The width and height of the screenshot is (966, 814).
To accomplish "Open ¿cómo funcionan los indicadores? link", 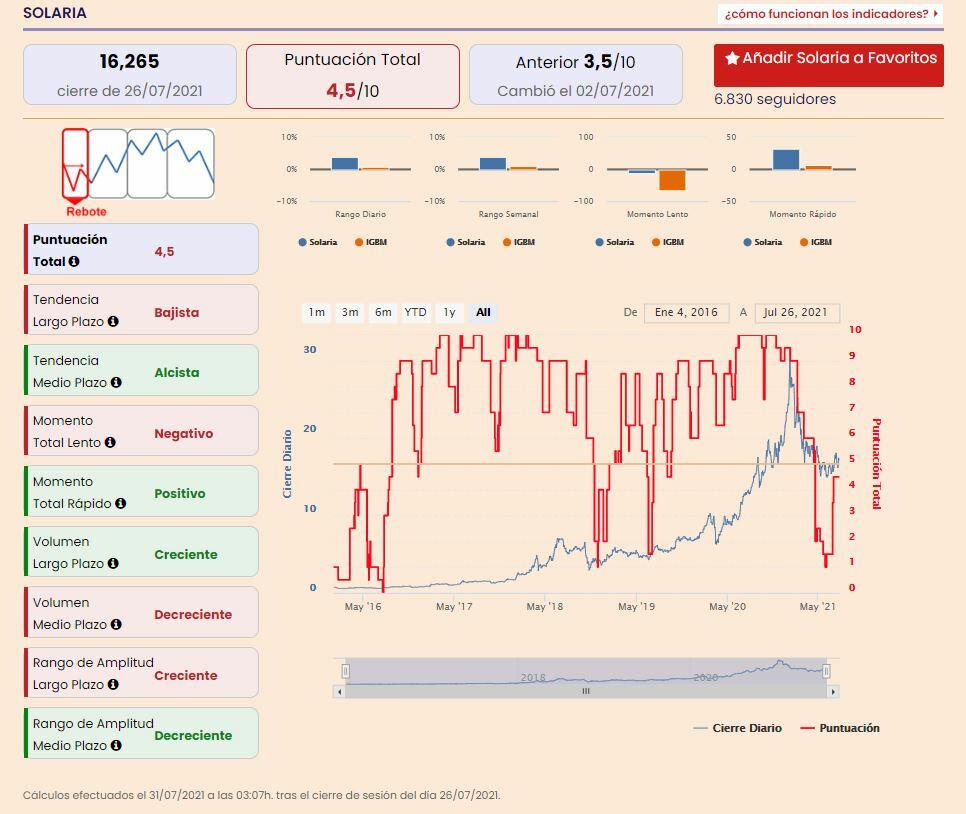I will pyautogui.click(x=830, y=14).
